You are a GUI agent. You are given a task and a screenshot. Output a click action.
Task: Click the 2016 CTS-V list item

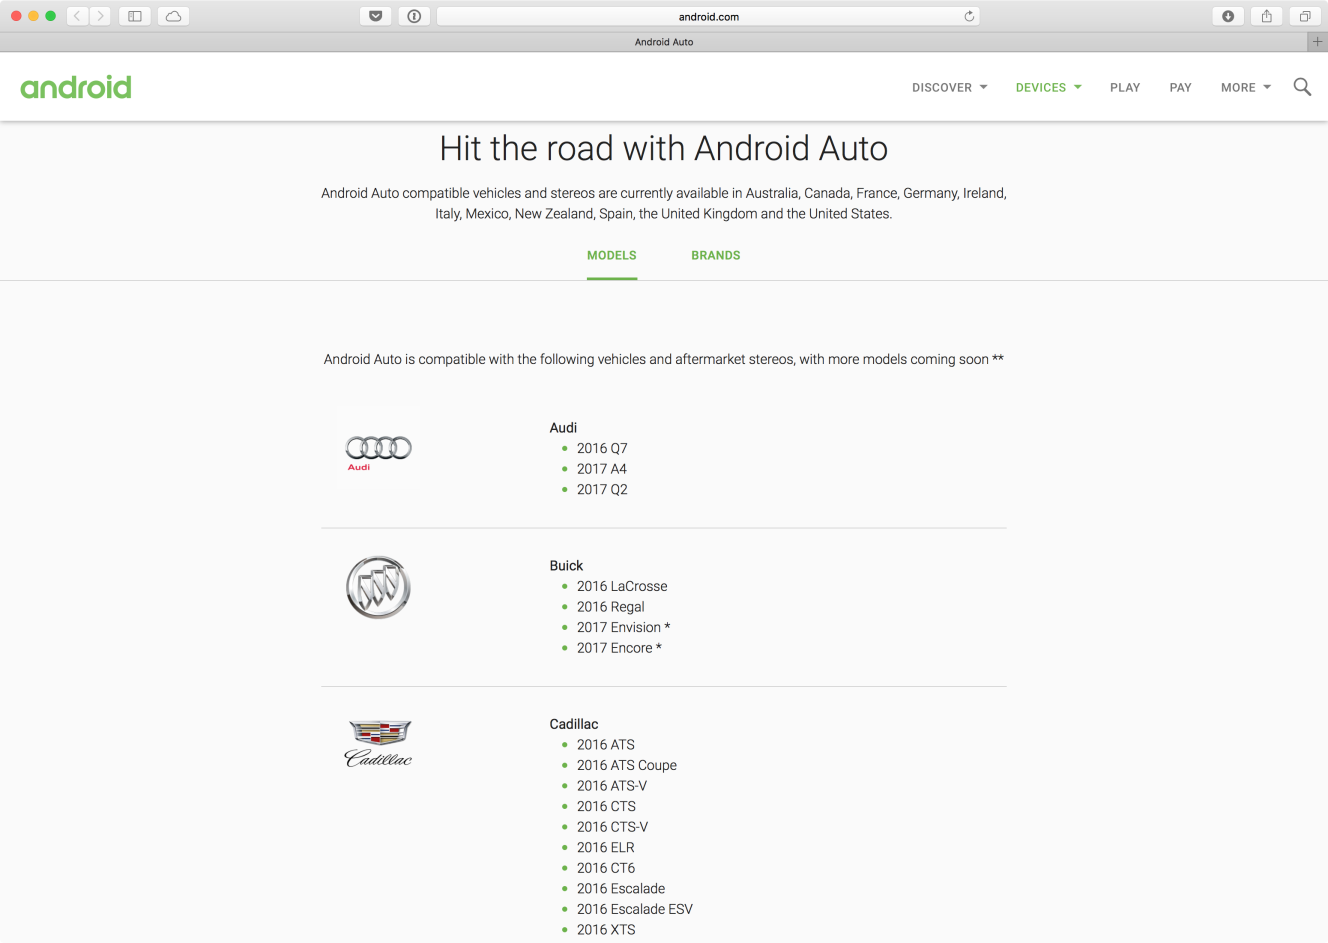612,827
